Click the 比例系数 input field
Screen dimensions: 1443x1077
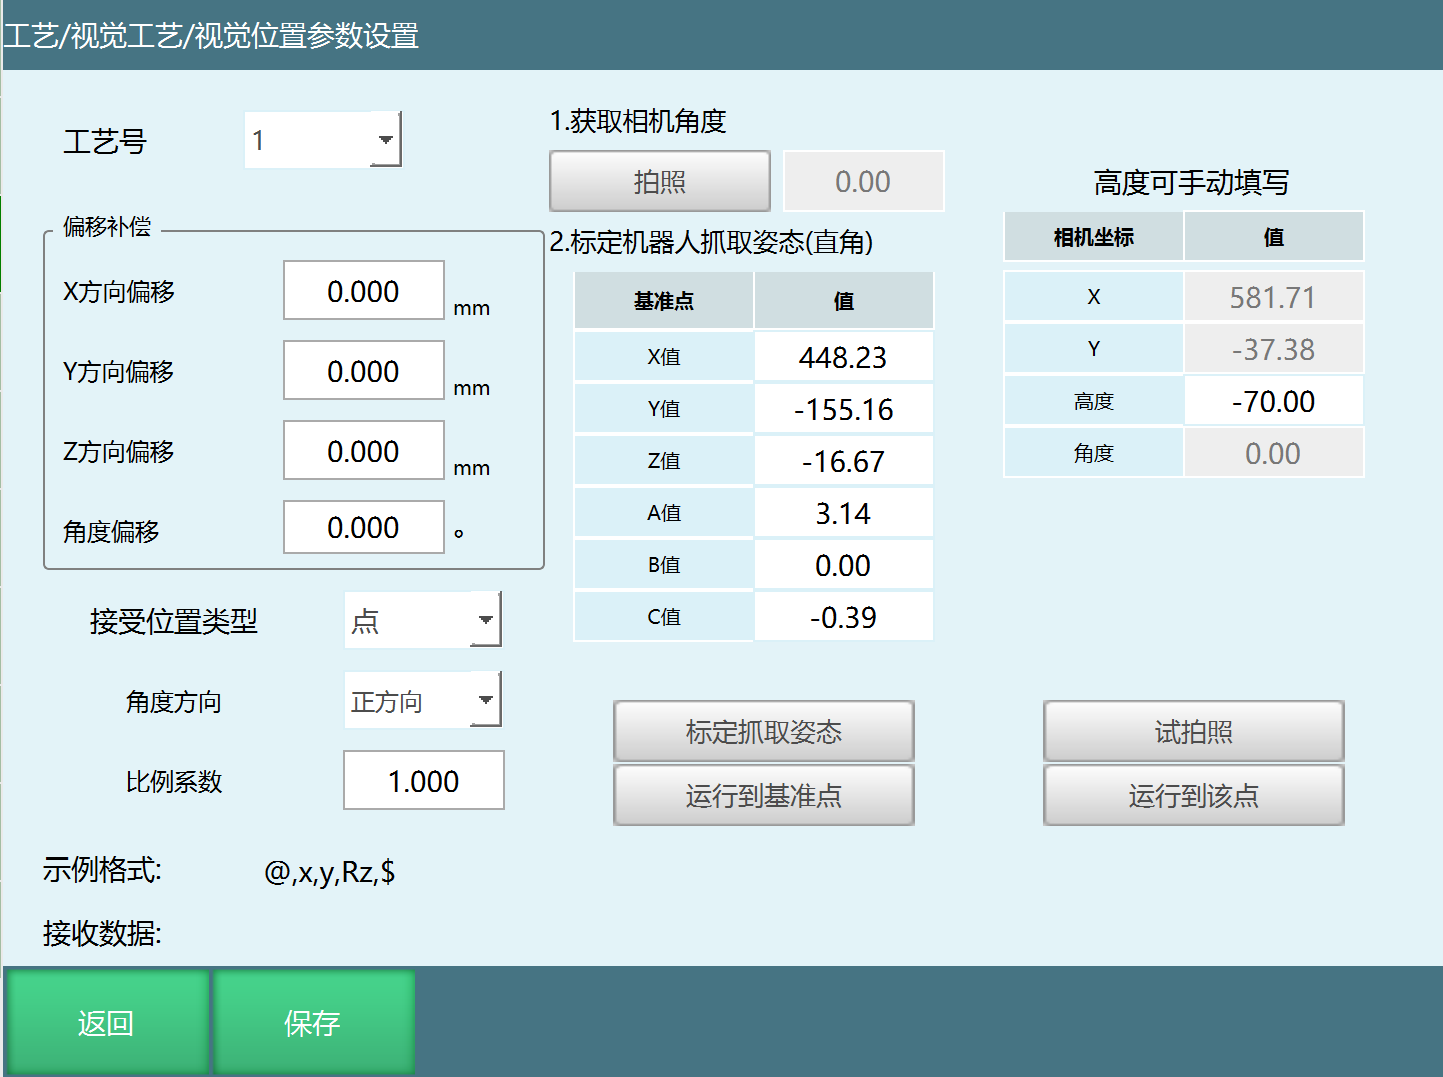point(423,781)
